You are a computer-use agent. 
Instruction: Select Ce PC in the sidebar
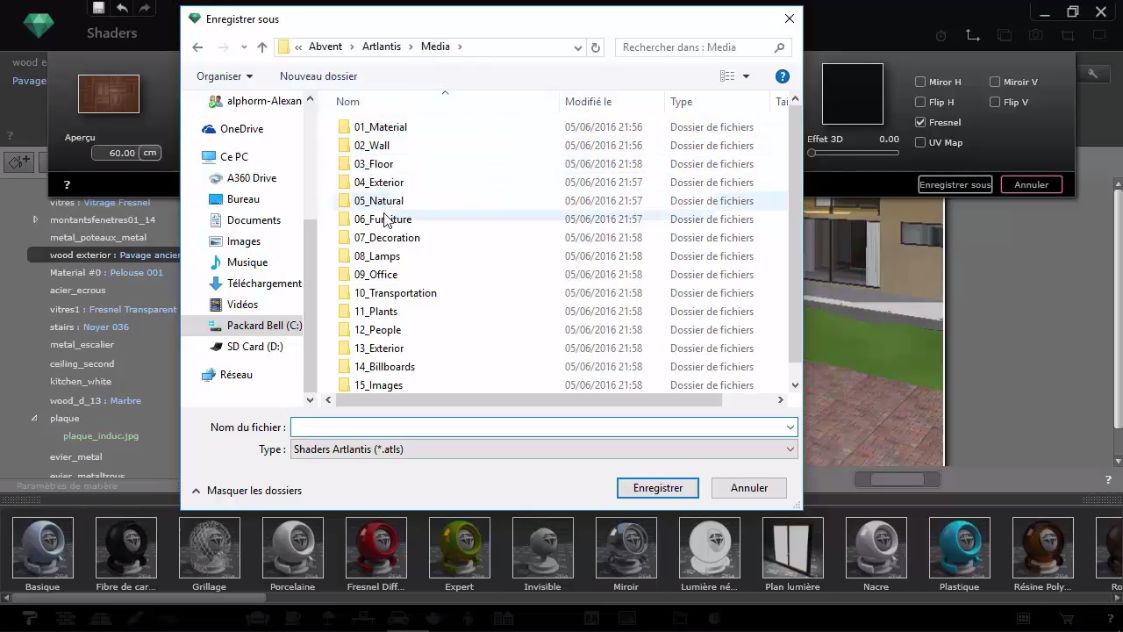click(233, 157)
